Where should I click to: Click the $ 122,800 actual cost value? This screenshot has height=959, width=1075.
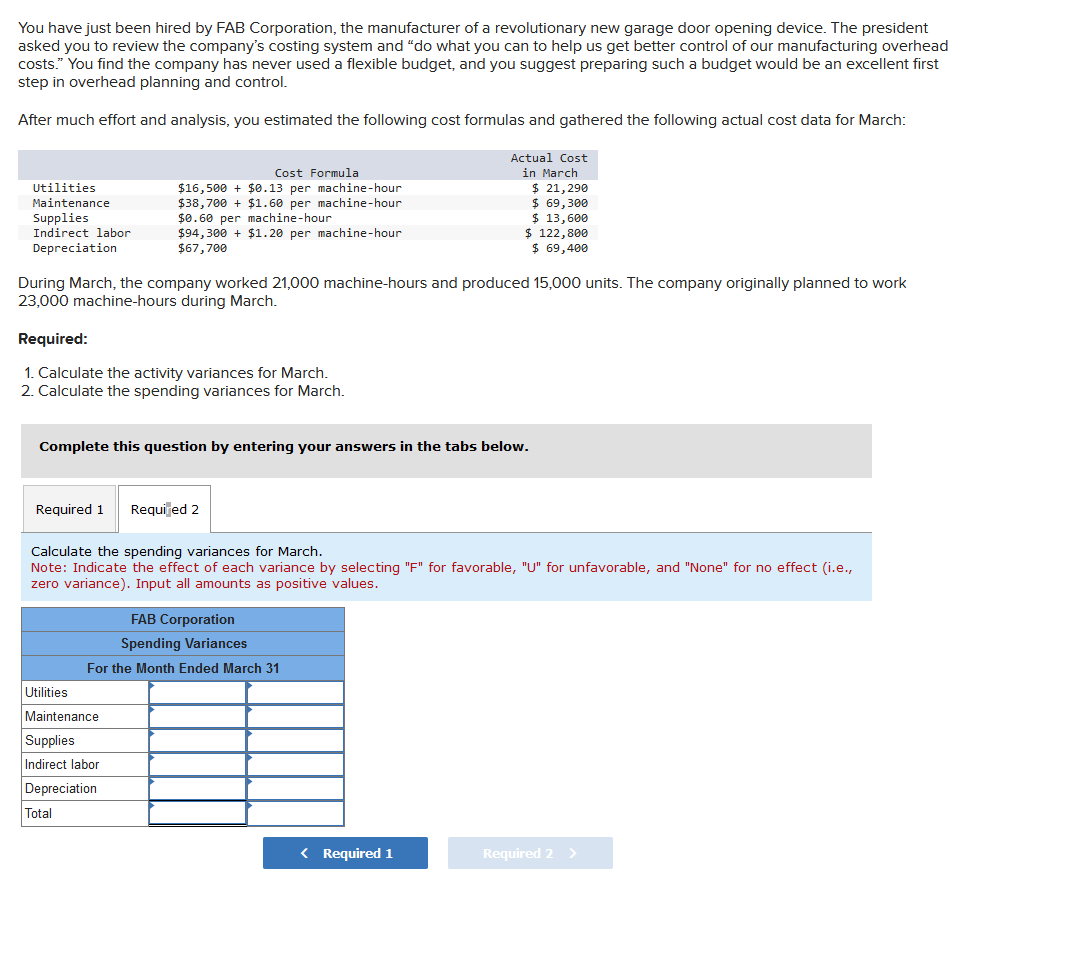tap(556, 233)
